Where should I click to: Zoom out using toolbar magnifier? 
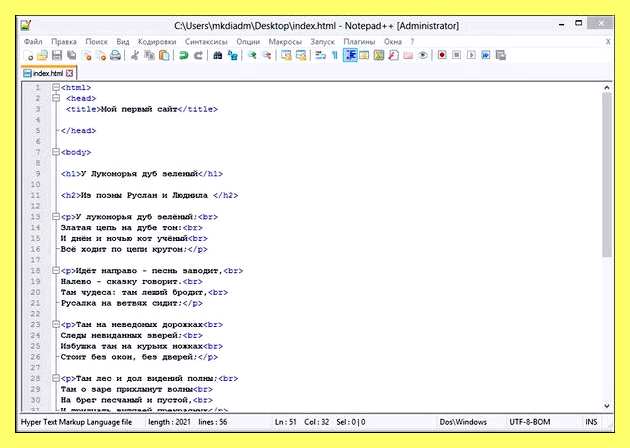coord(267,55)
